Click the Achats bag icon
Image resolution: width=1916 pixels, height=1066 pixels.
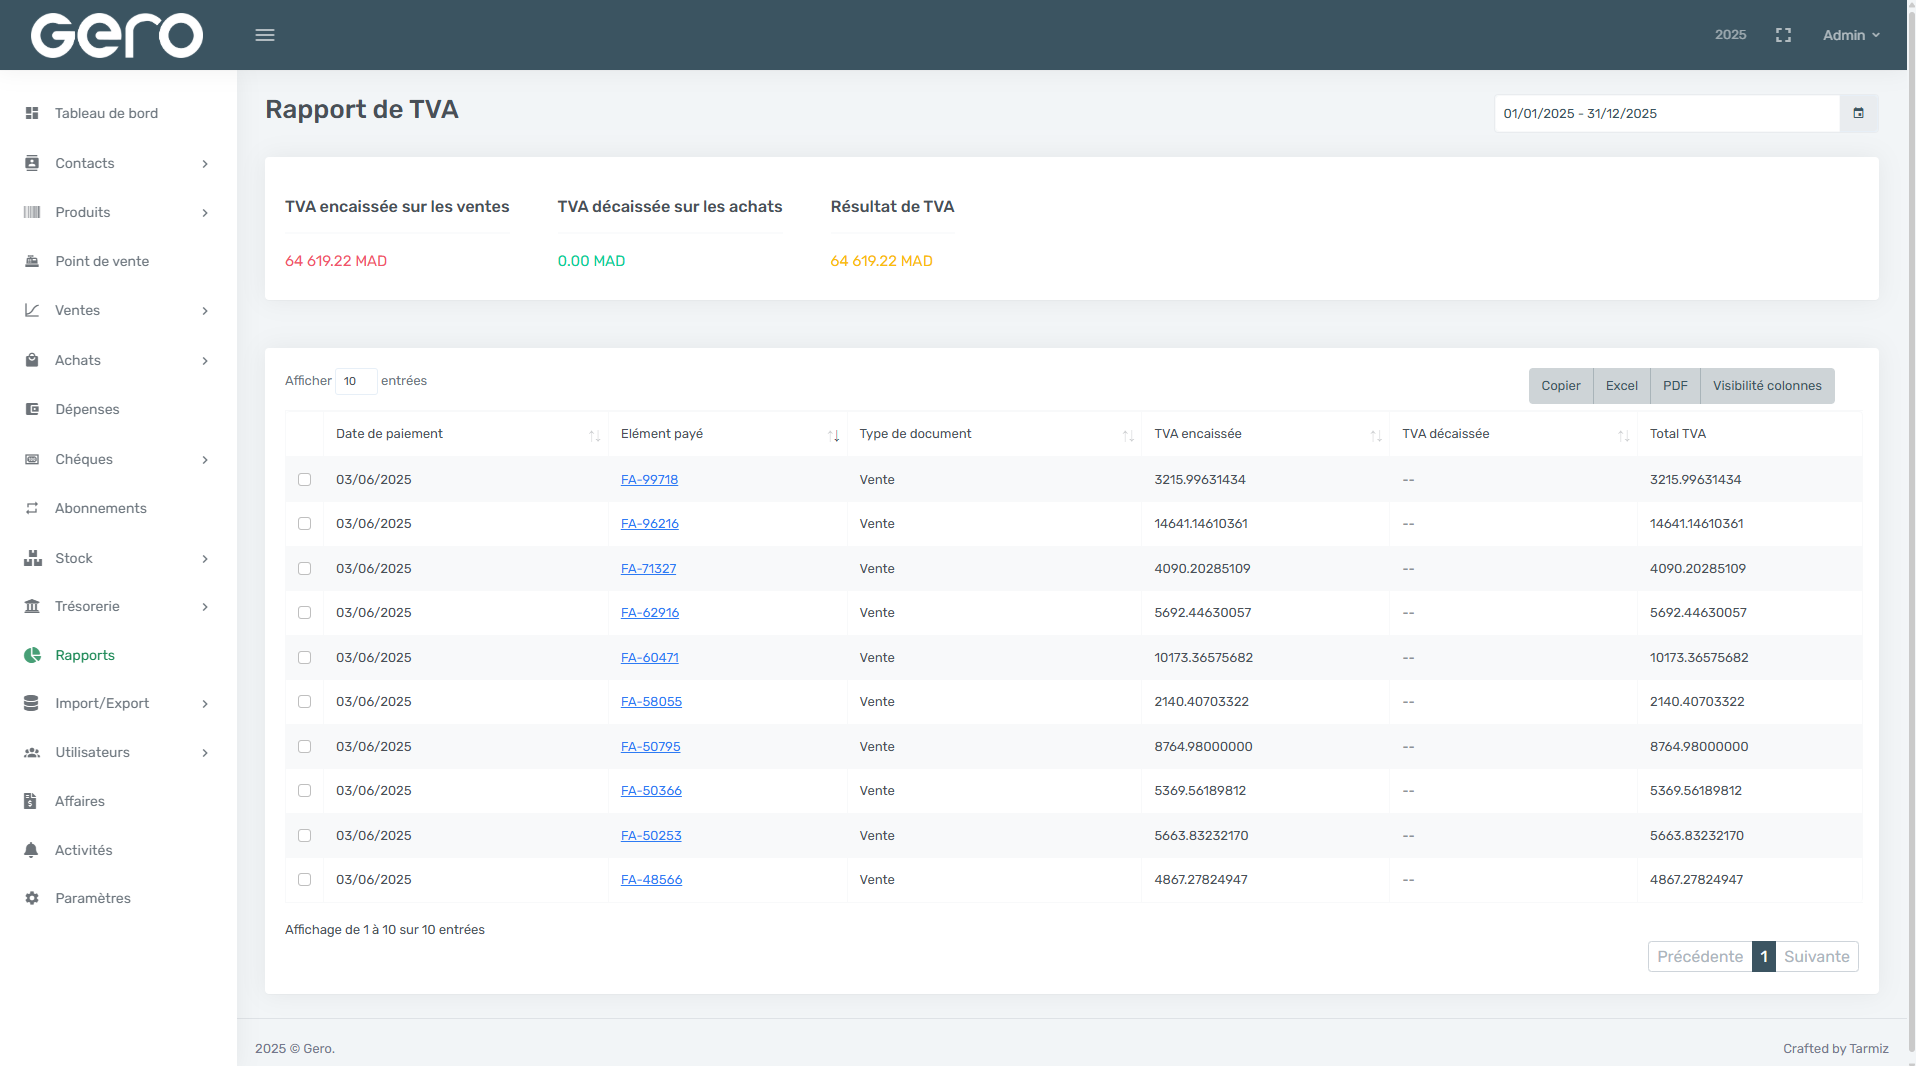click(32, 360)
